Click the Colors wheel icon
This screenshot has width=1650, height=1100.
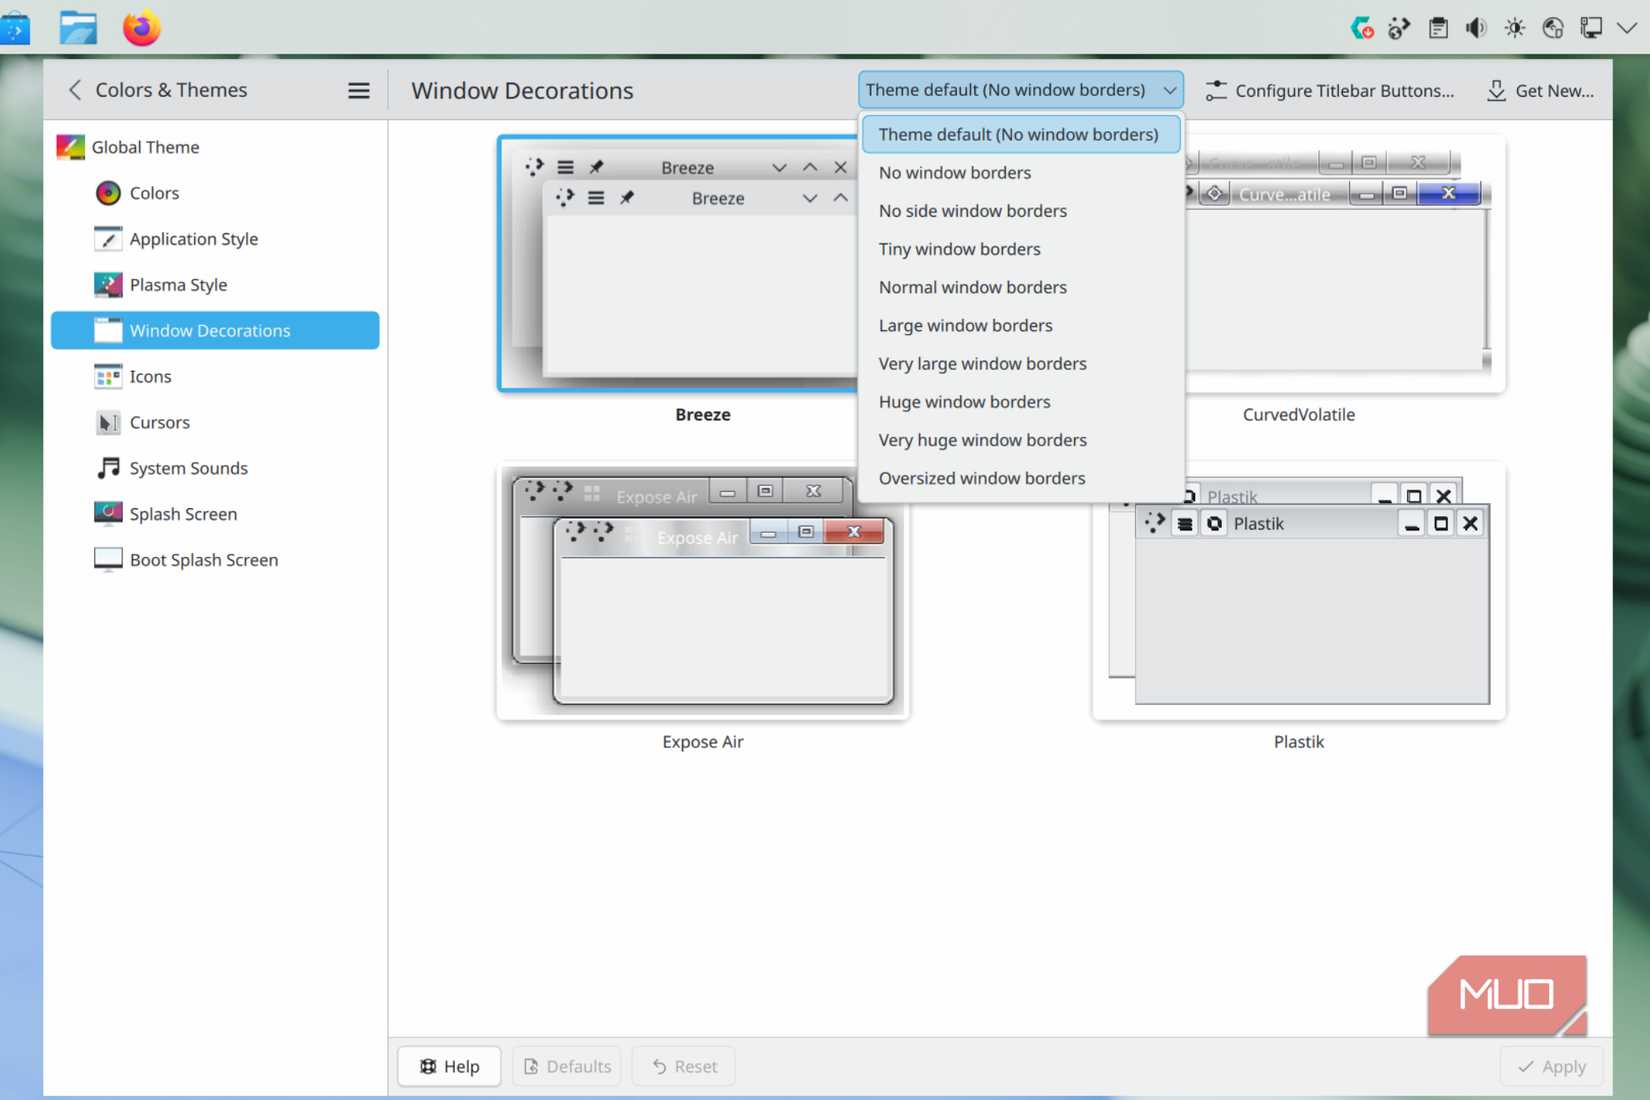[108, 193]
